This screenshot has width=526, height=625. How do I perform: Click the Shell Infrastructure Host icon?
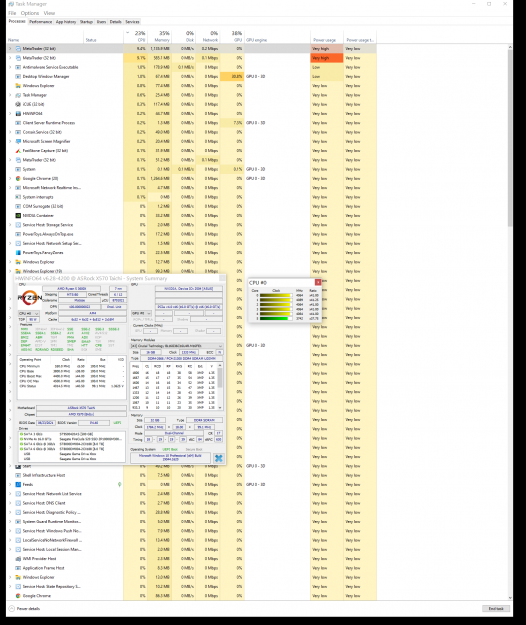(x=18, y=475)
